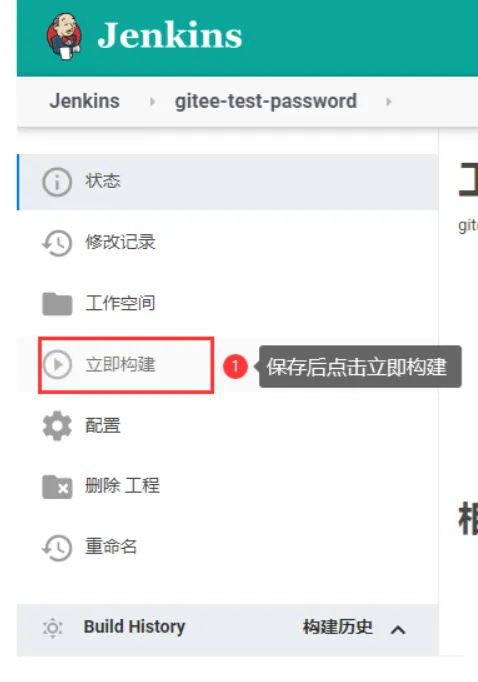Click the Jenkins butler logo icon
The image size is (478, 682).
[x=64, y=36]
